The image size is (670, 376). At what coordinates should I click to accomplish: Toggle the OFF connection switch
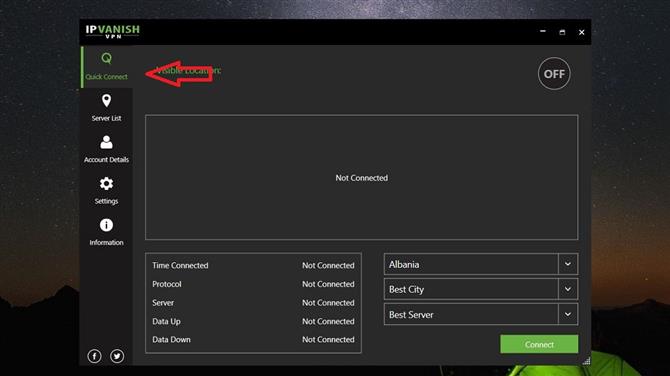554,73
